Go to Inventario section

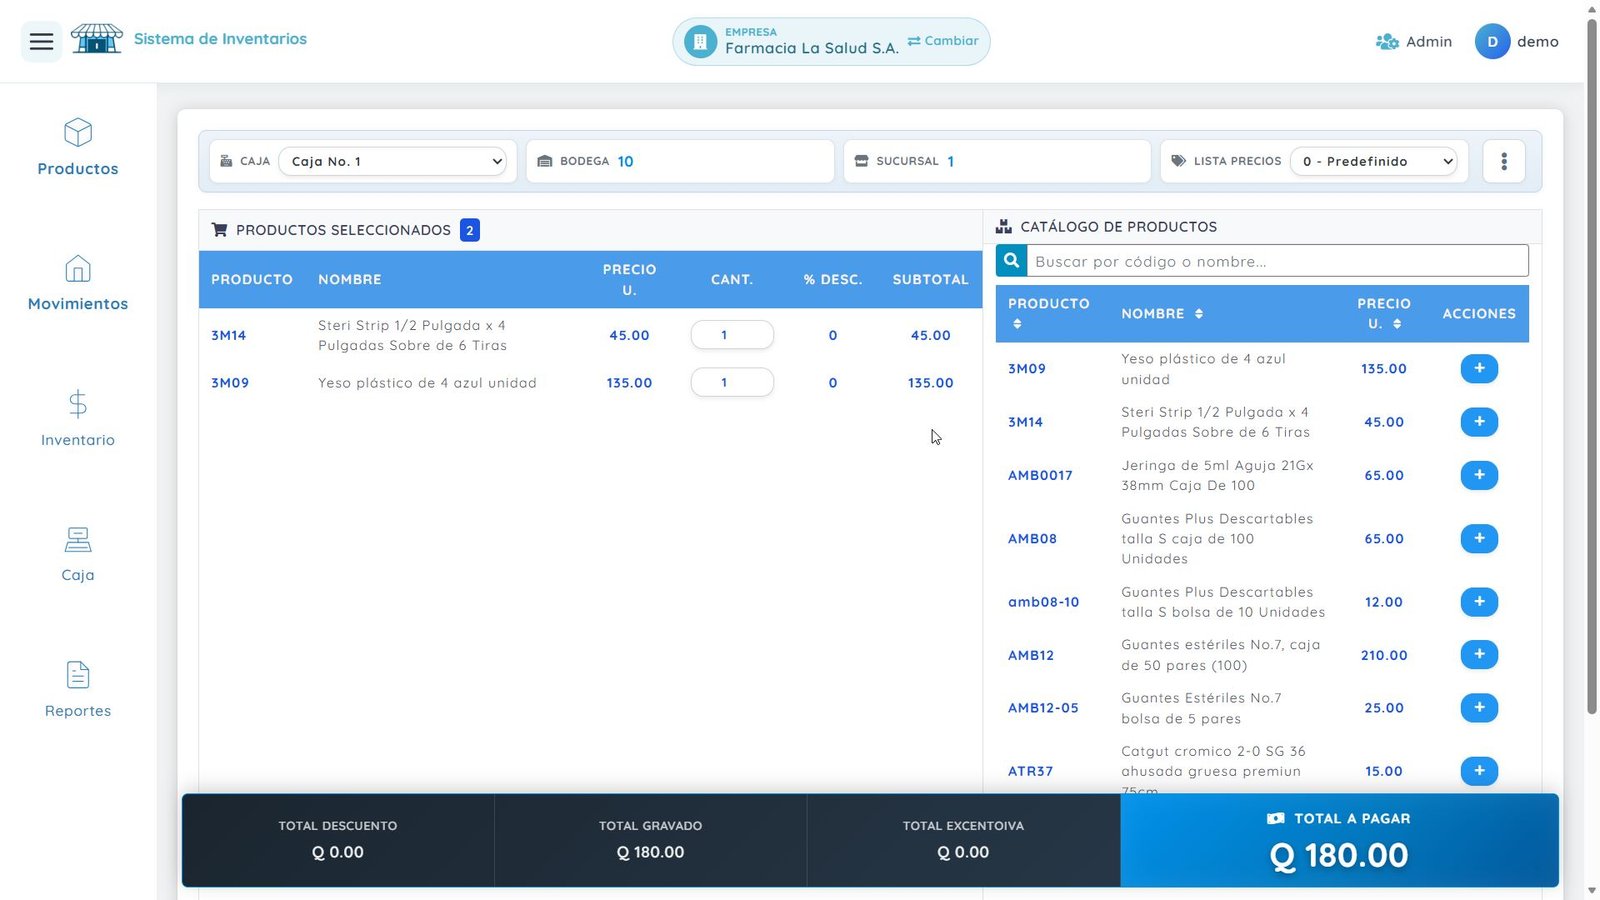(78, 419)
